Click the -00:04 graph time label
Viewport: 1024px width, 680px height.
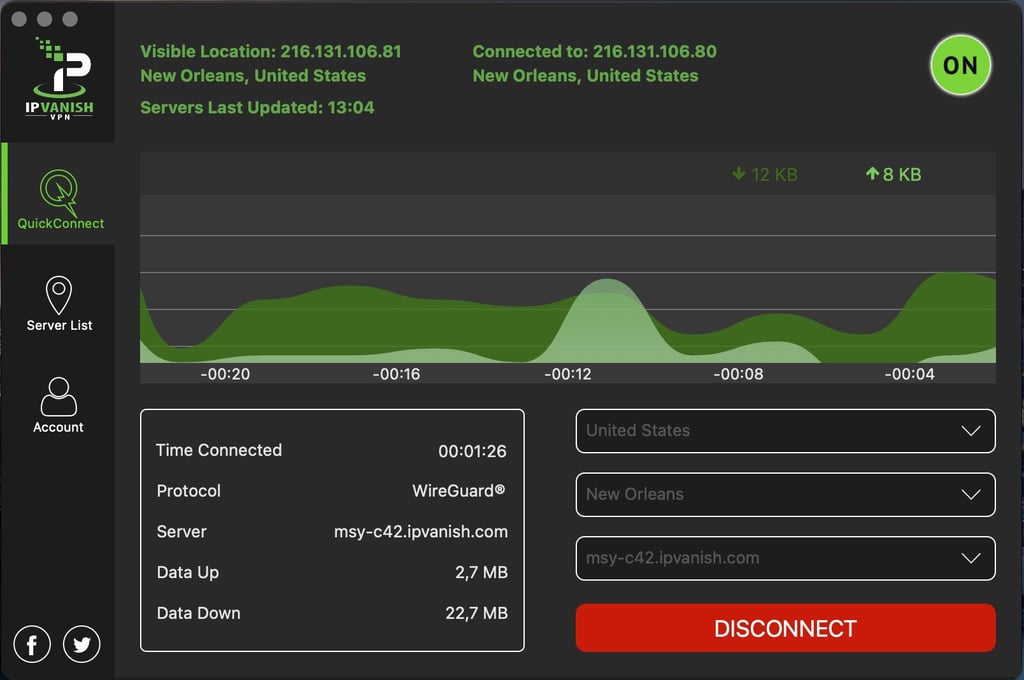(910, 374)
